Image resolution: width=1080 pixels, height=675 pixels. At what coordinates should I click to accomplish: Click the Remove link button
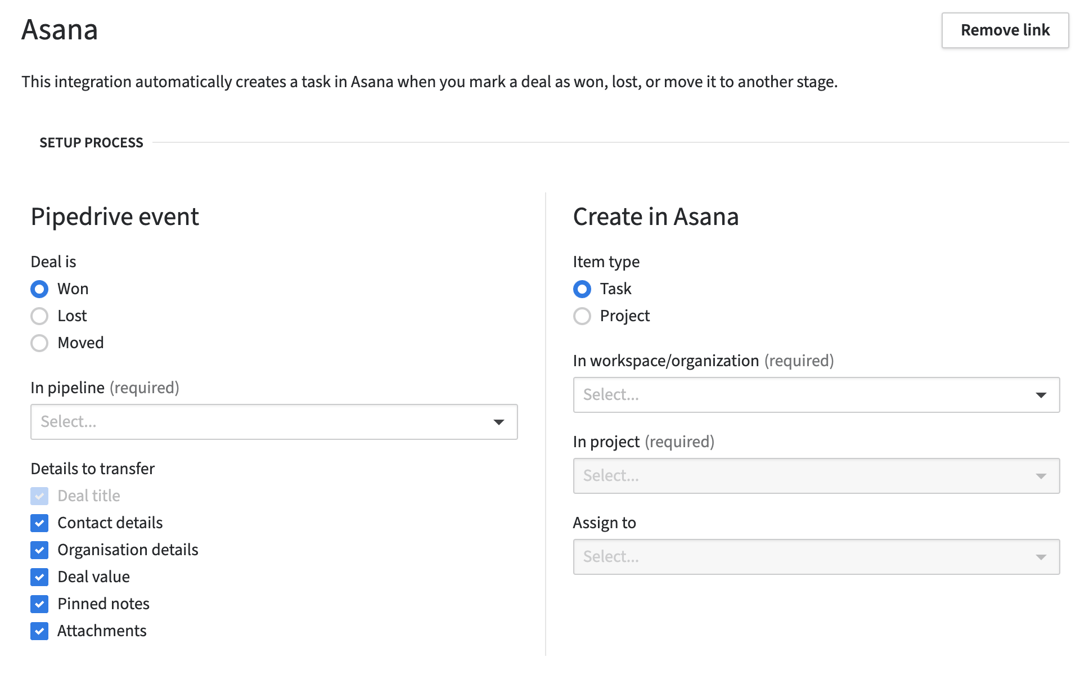(1004, 30)
